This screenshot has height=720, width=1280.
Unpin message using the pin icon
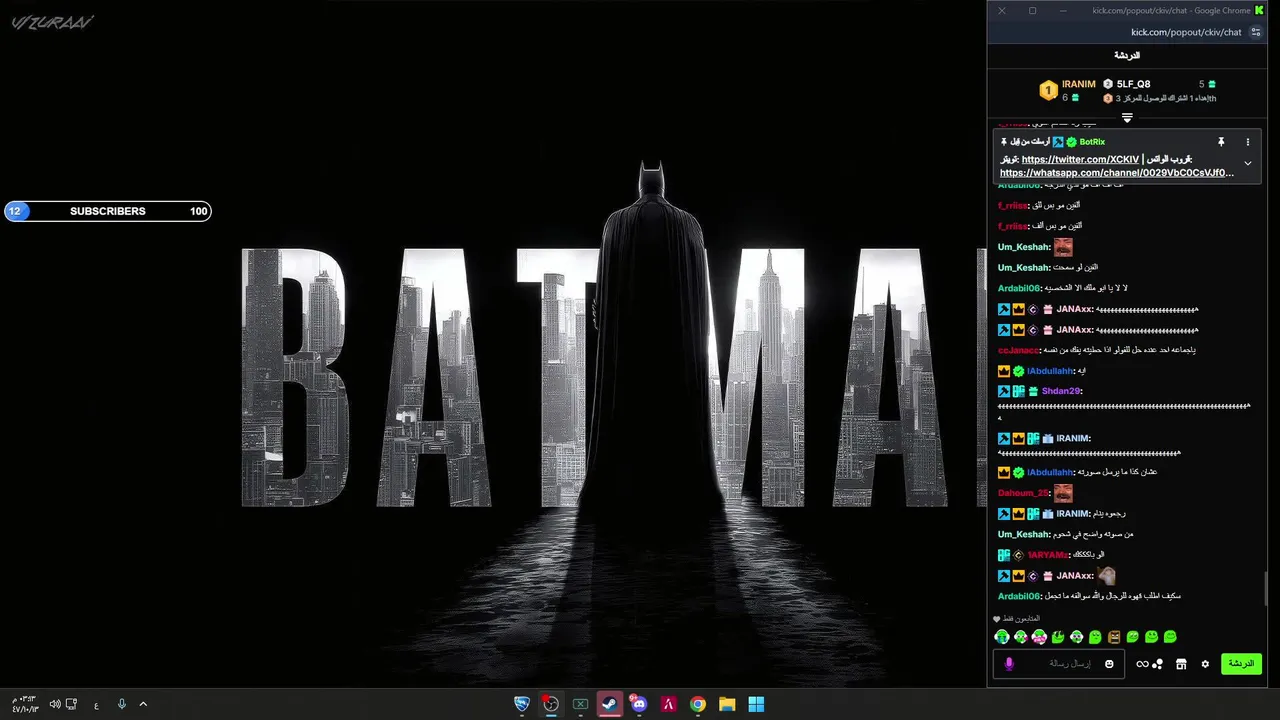point(1221,142)
